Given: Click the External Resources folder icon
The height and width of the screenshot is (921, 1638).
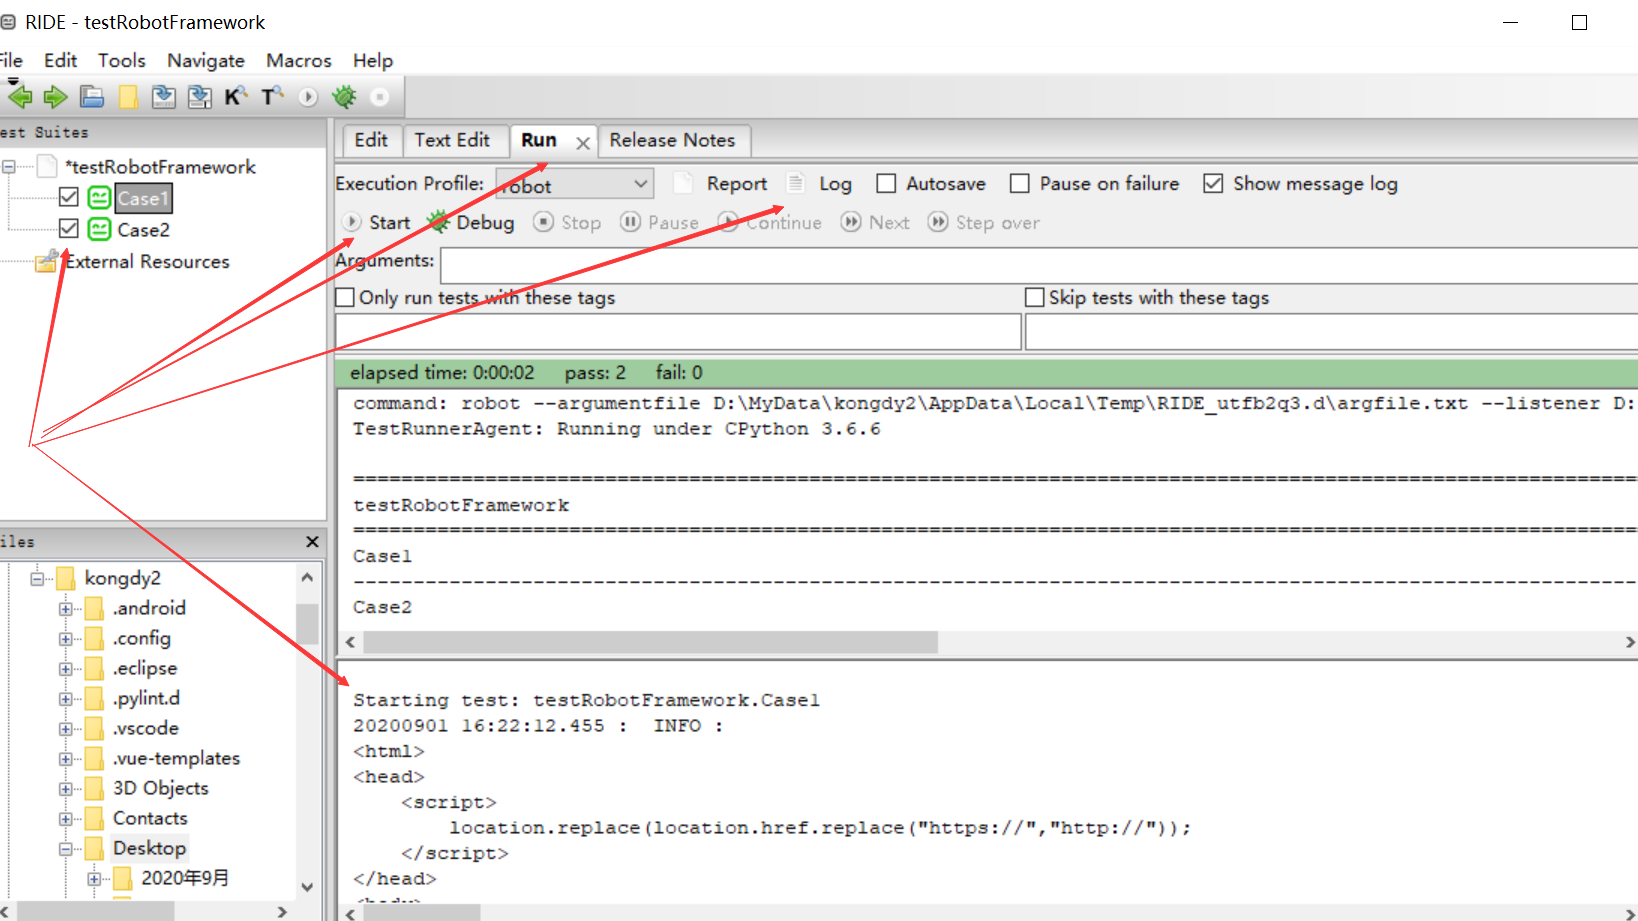Looking at the screenshot, I should click(46, 261).
